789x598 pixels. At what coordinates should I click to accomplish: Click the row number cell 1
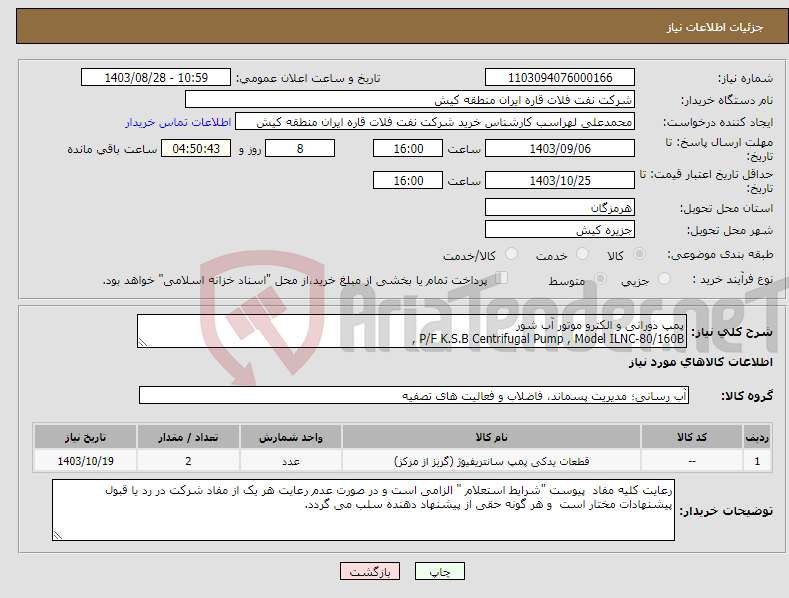[x=757, y=461]
